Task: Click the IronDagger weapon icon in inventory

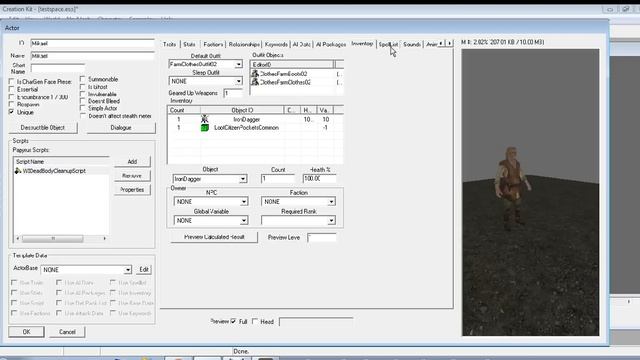Action: 204,119
